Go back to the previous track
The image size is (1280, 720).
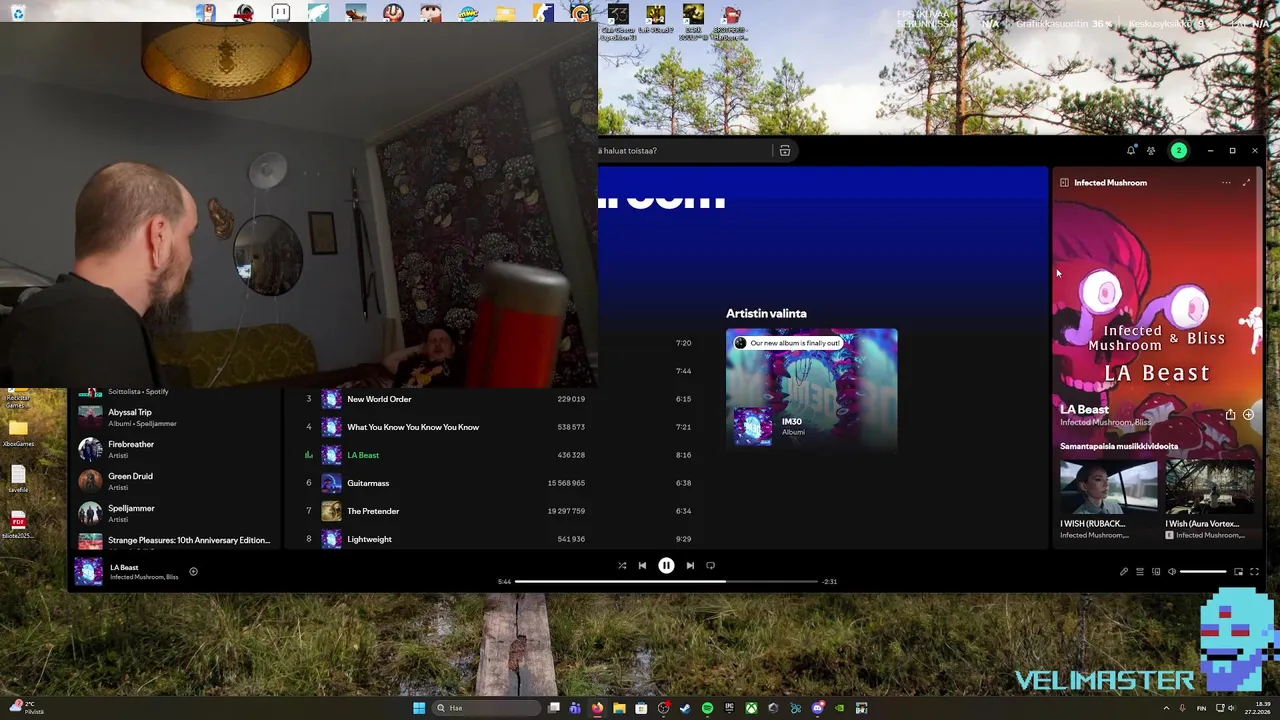pyautogui.click(x=642, y=565)
